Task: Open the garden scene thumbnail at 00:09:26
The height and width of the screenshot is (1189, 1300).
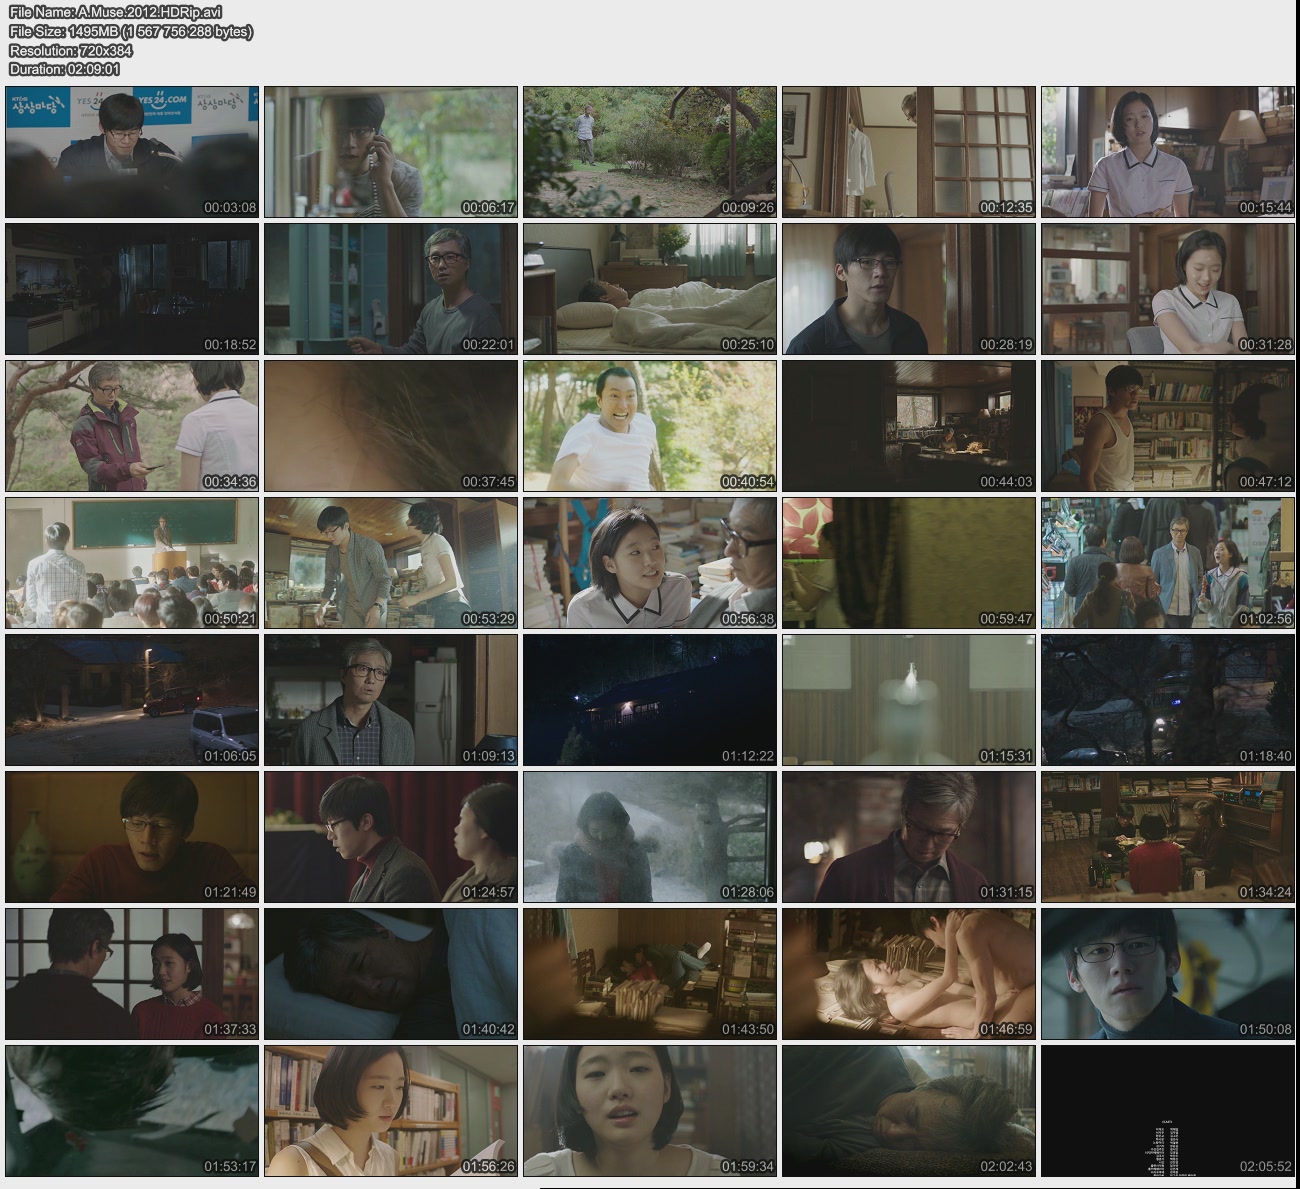Action: [x=650, y=152]
